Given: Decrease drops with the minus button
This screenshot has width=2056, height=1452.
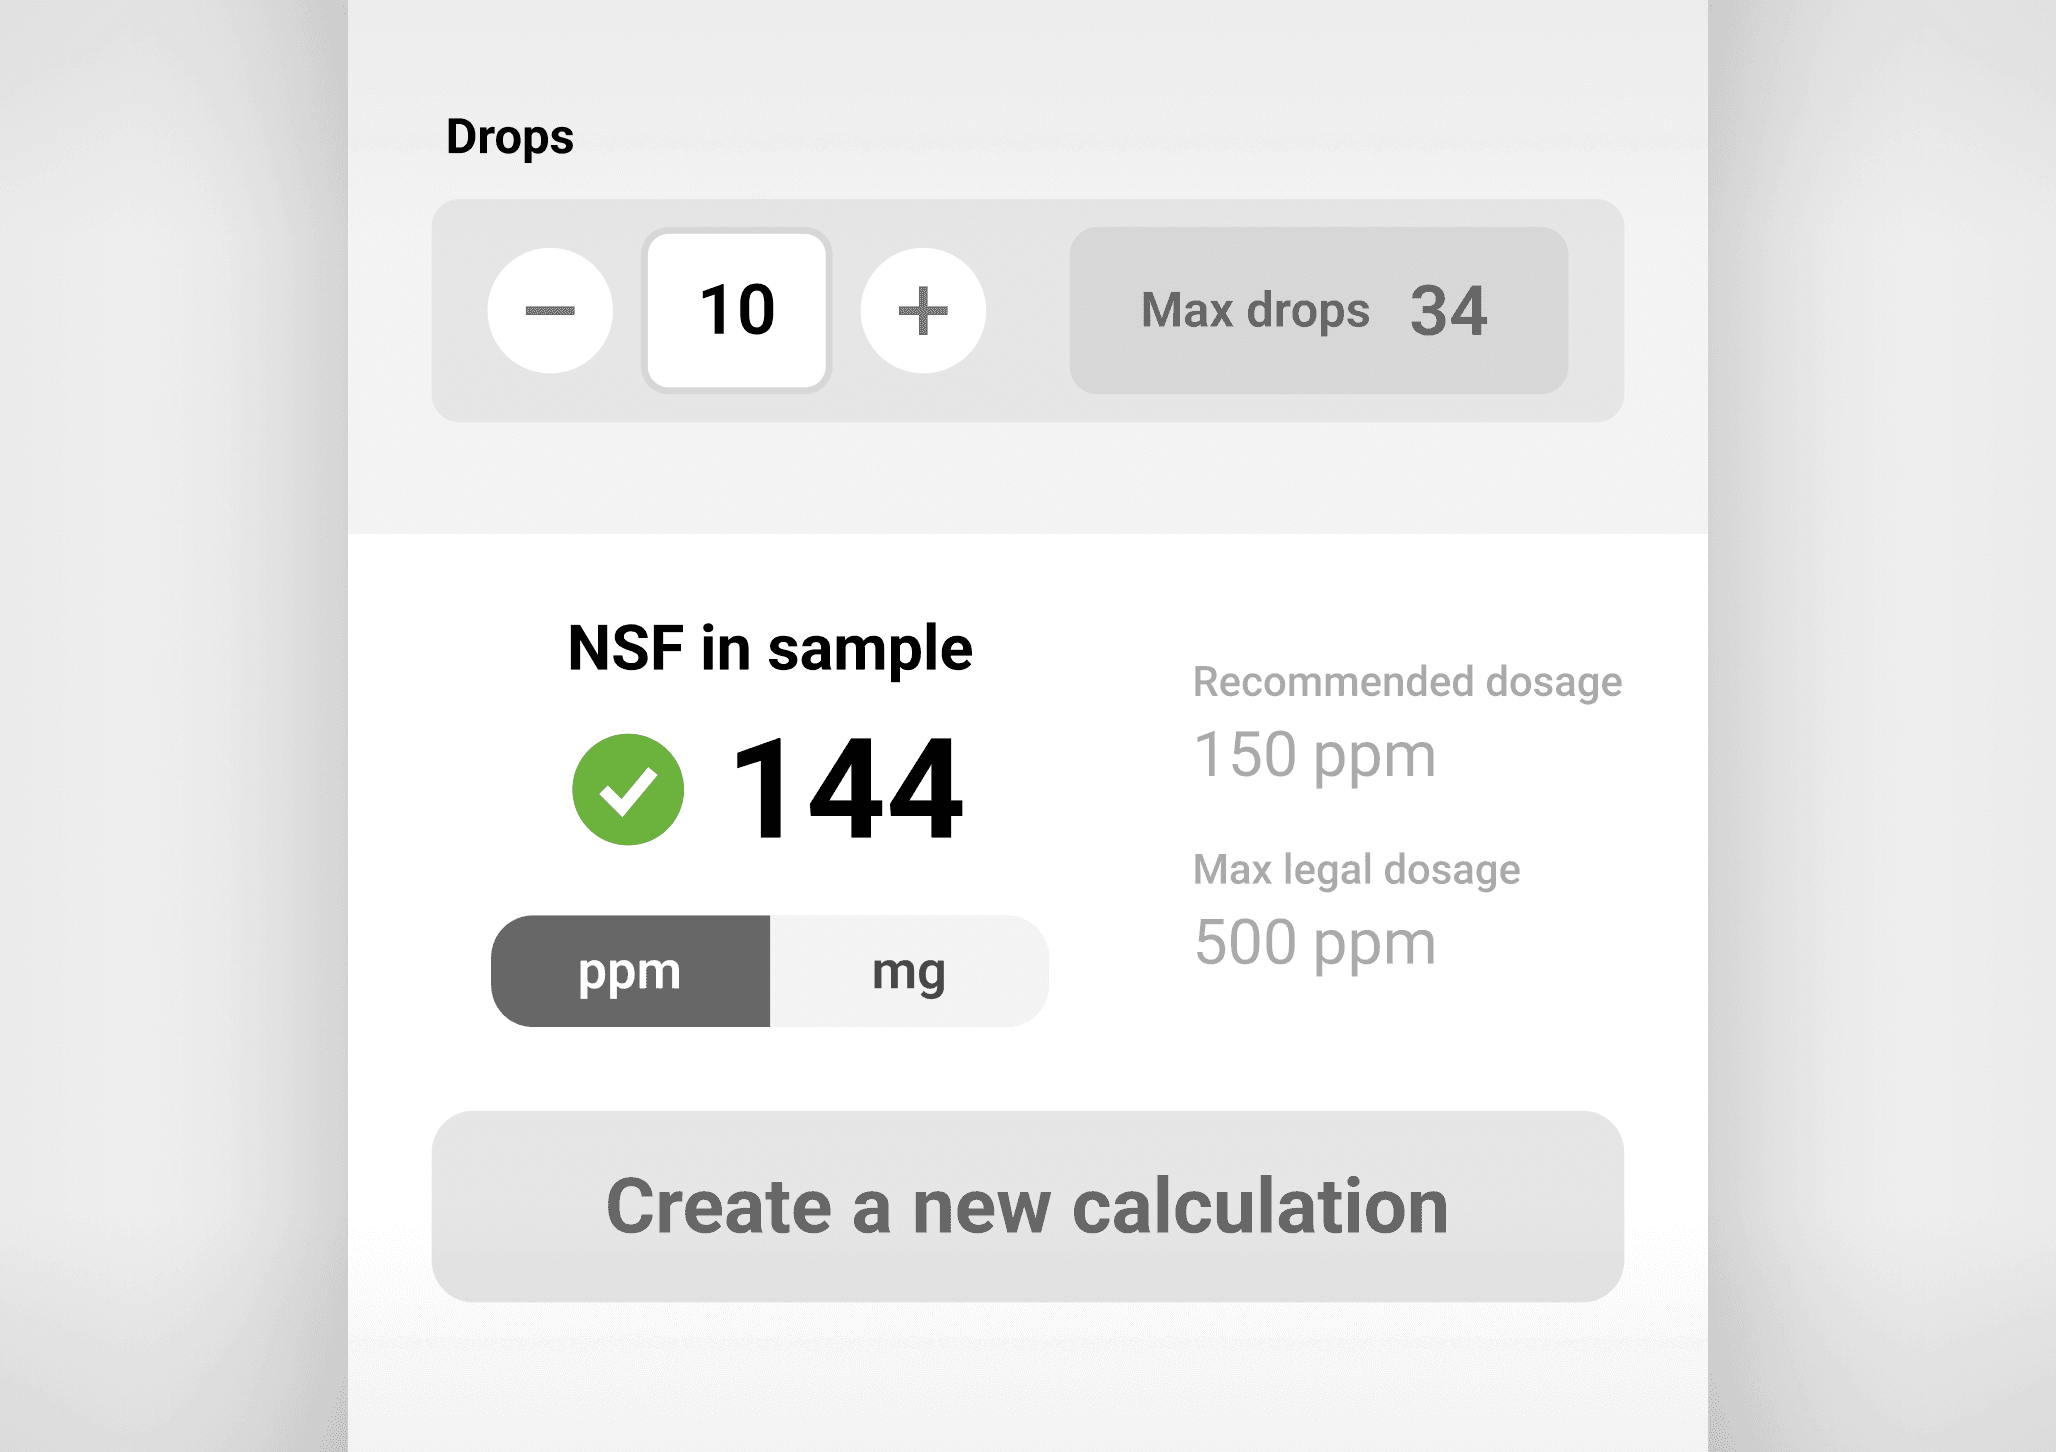Looking at the screenshot, I should point(550,311).
